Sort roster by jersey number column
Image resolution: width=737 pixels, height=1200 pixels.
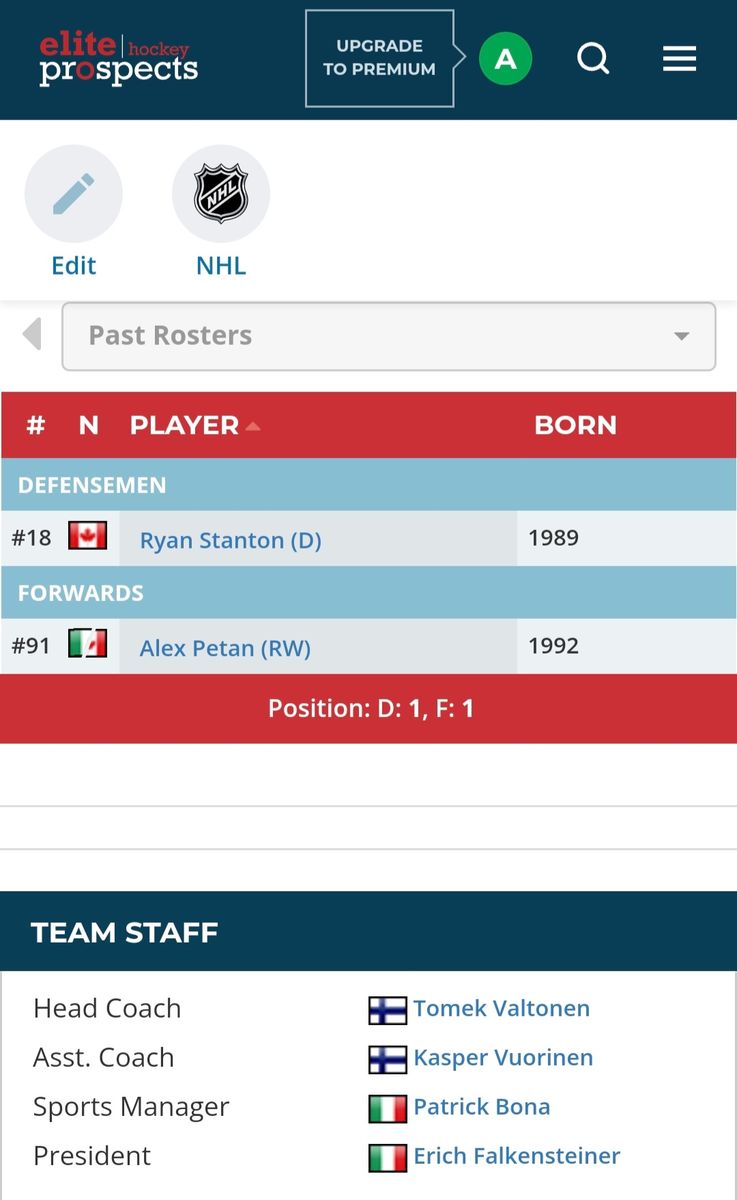click(x=36, y=425)
